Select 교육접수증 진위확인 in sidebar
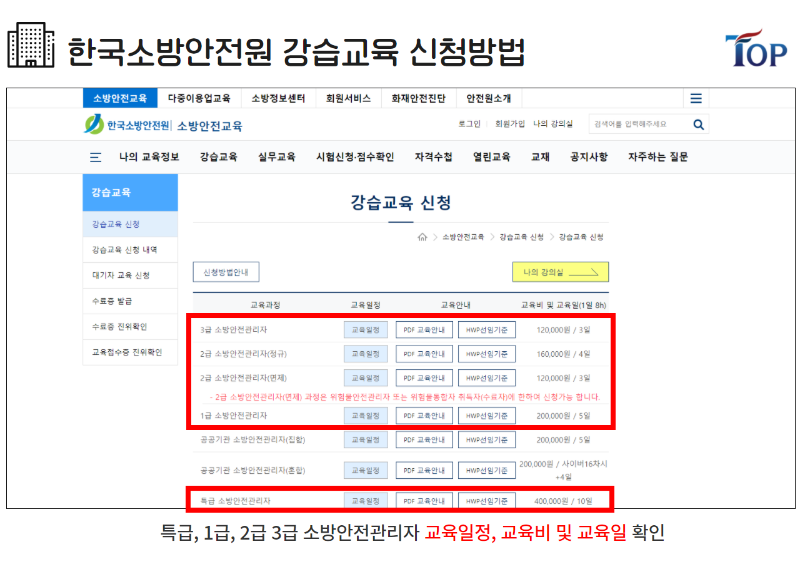 point(130,352)
